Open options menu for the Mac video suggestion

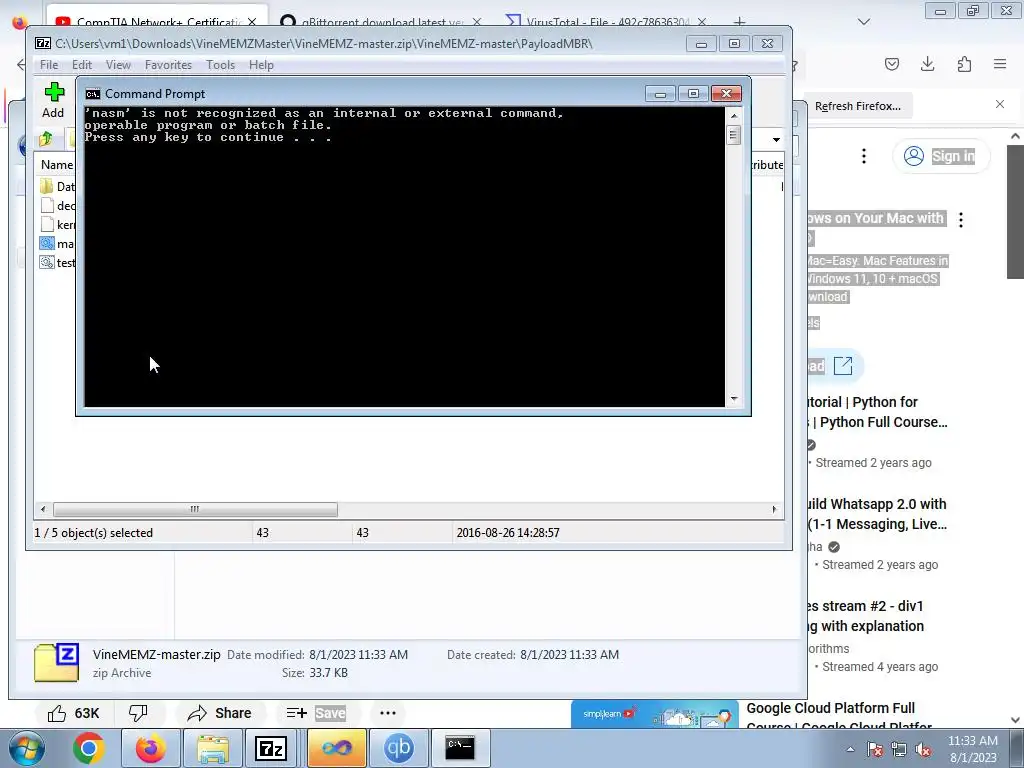[x=961, y=219]
